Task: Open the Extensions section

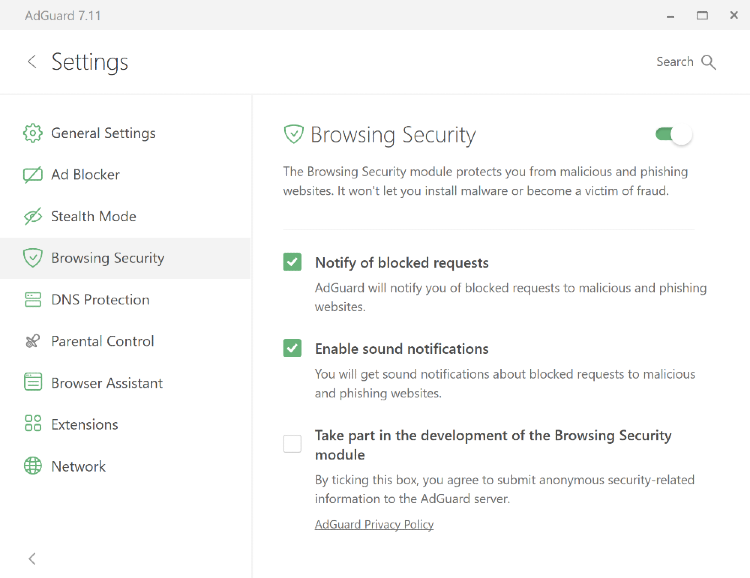Action: pyautogui.click(x=125, y=424)
